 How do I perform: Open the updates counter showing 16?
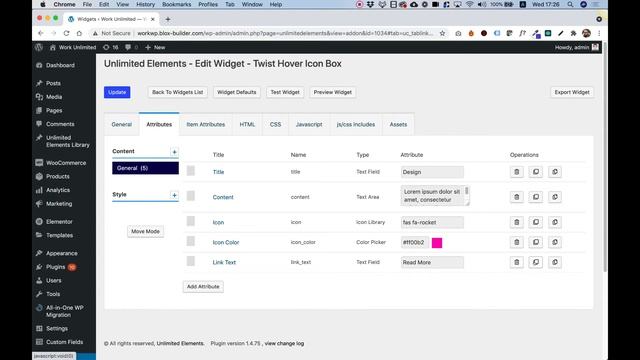[111, 47]
